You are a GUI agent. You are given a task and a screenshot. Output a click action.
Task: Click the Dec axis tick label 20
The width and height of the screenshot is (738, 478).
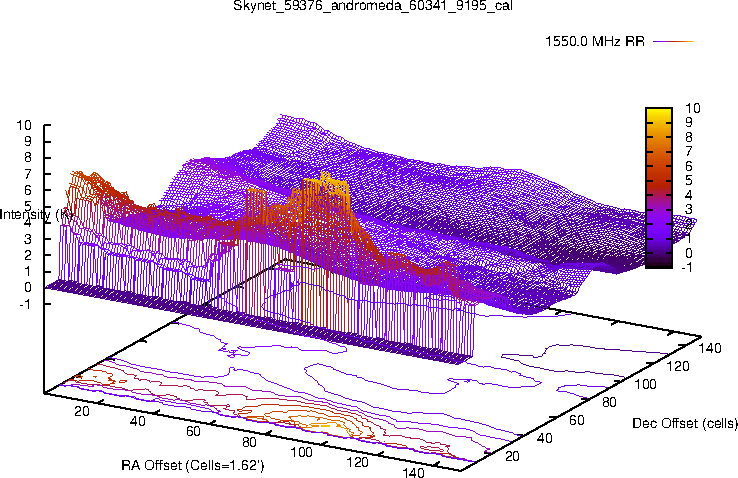coord(512,456)
